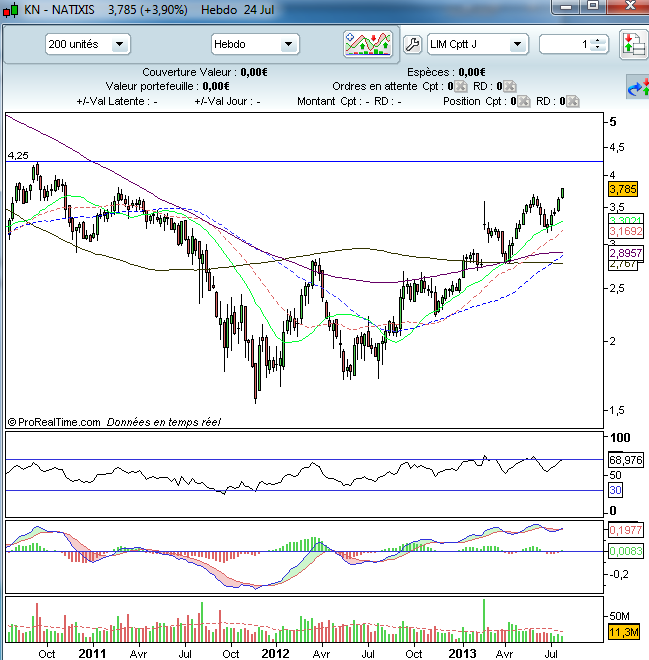Screen dimensions: 649x660
Task: Click the RSI lower threshold label 30
Action: coord(615,490)
